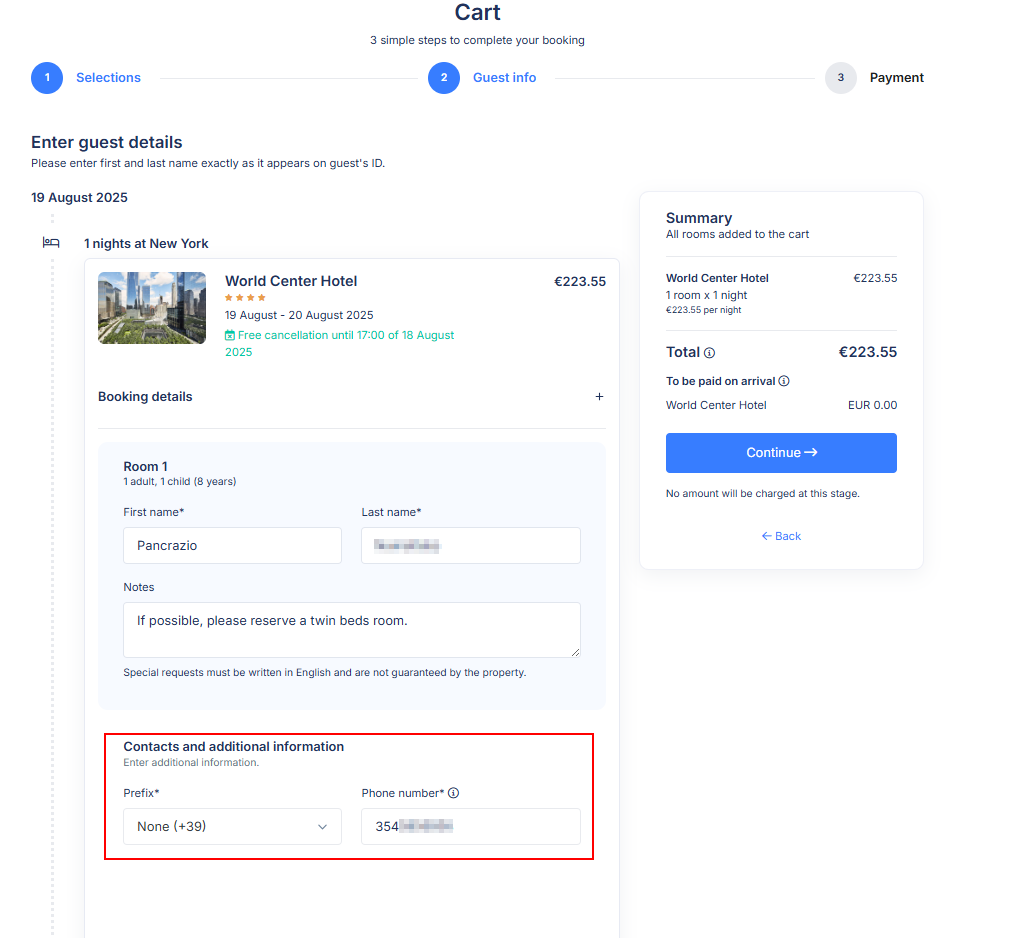Viewport: 1034px width, 938px height.
Task: Click the 'Room 1' heading
Action: tap(145, 466)
